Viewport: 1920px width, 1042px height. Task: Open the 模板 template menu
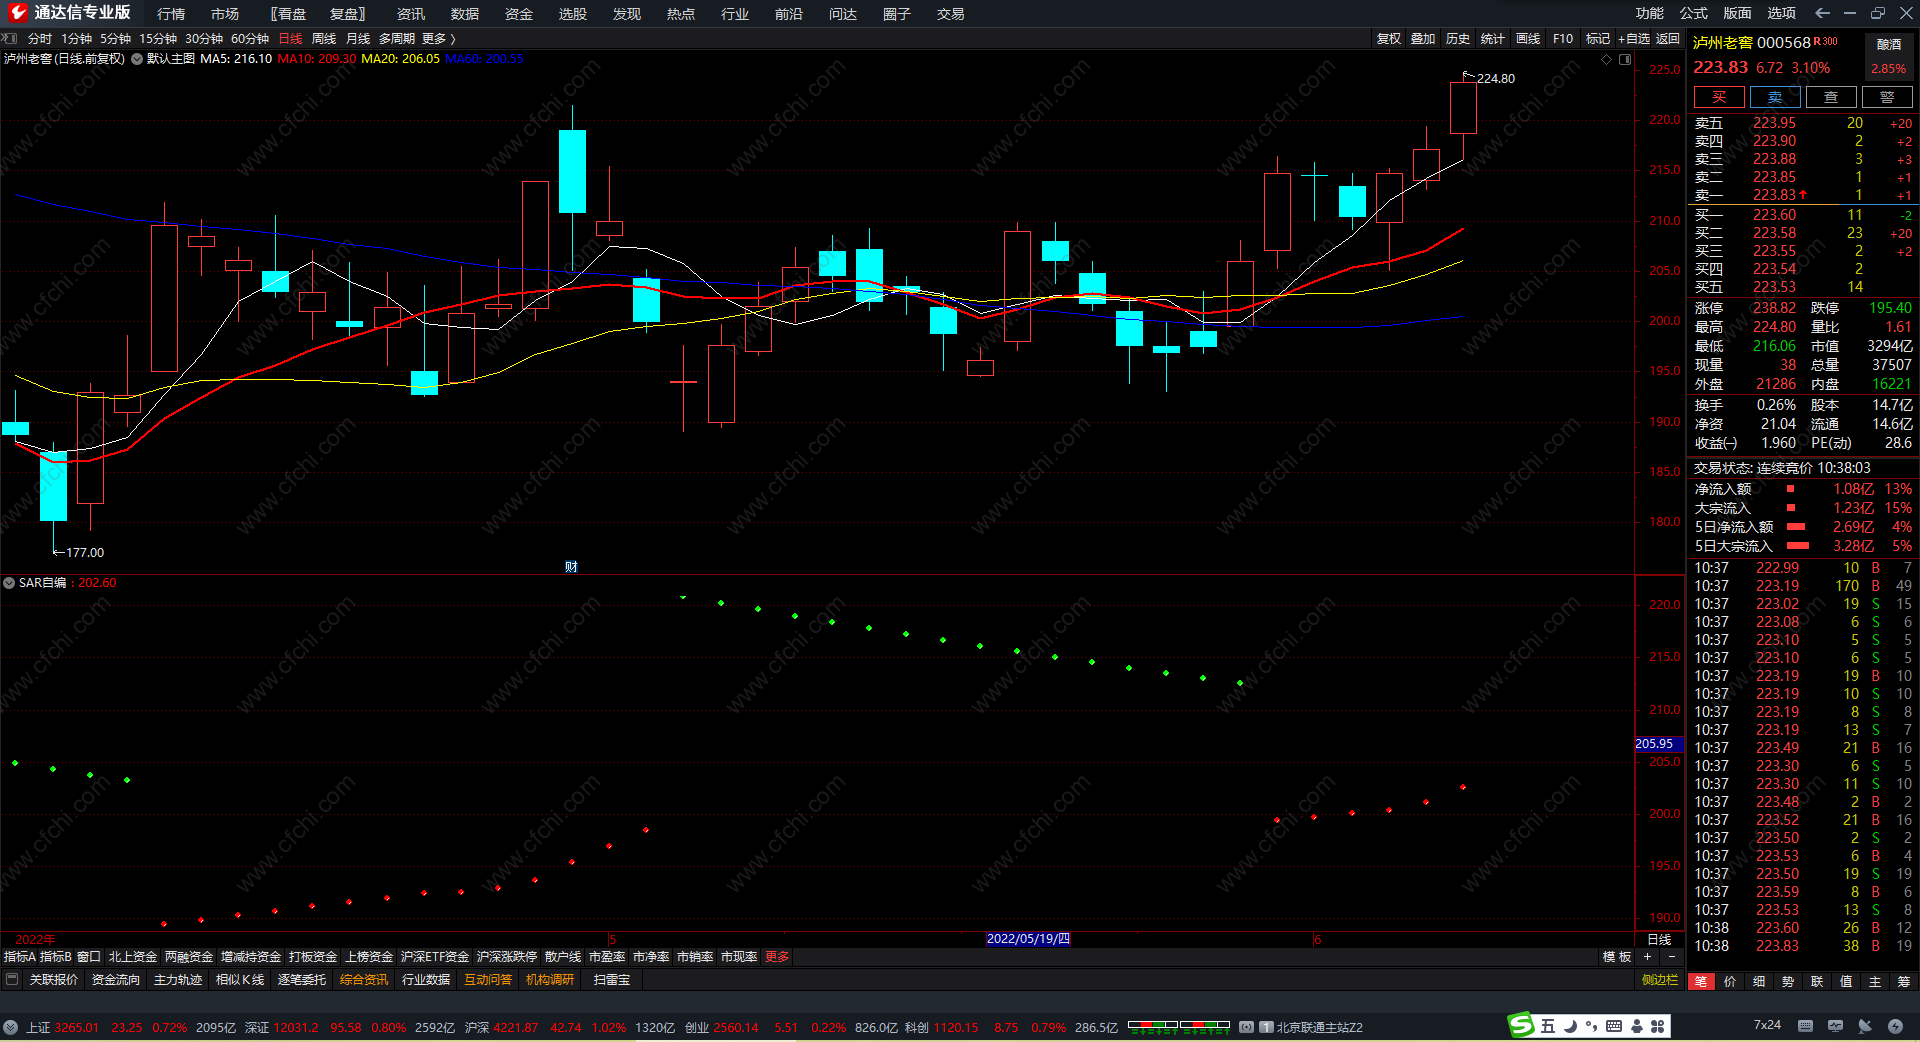click(1617, 957)
